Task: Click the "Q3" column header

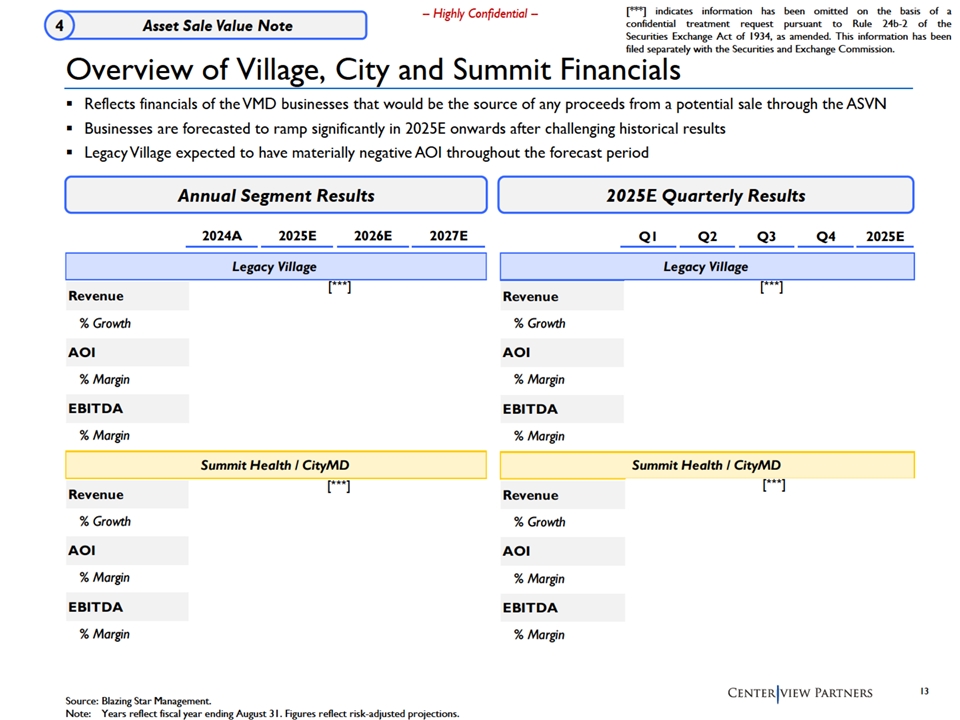Action: [766, 236]
